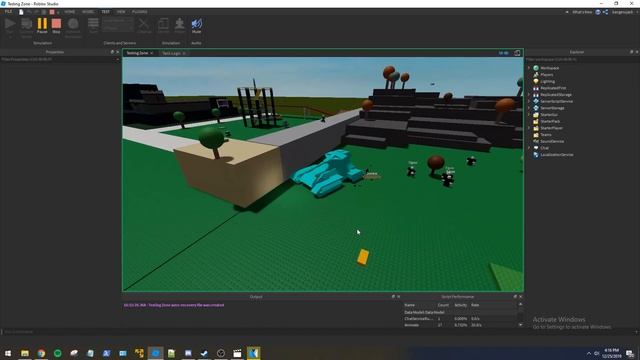Viewport: 640px width, 360px height.
Task: Select ReplicatedFirst in Explorer
Action: [553, 88]
